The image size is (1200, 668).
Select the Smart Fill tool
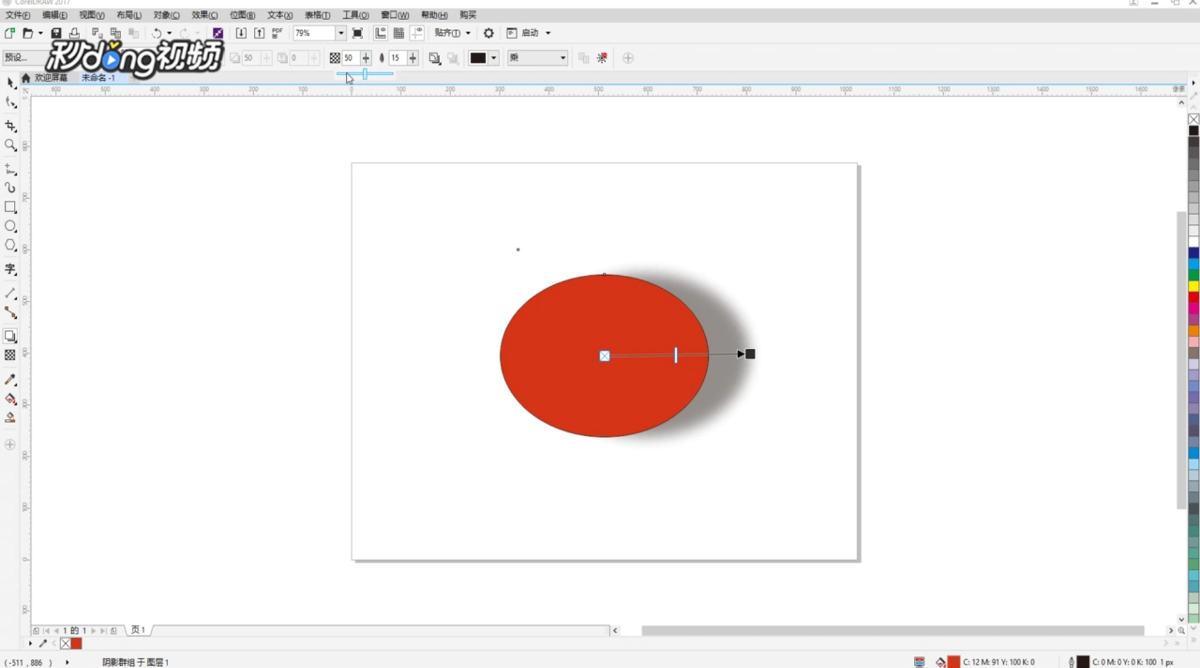pyautogui.click(x=11, y=418)
